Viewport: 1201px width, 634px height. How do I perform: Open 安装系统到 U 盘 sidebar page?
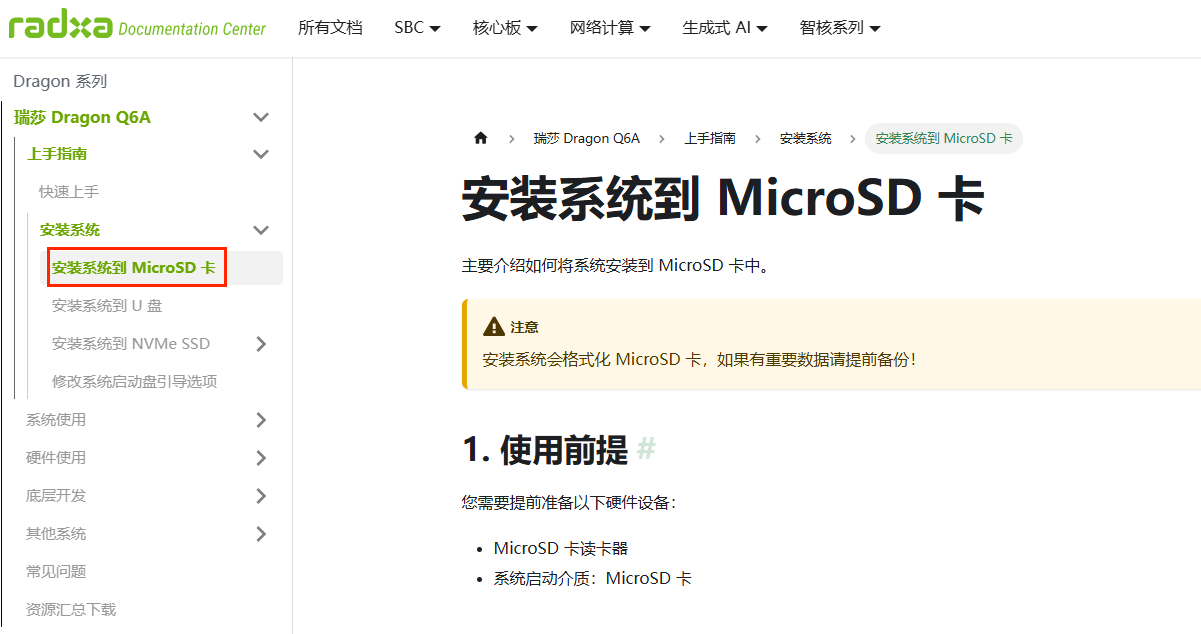click(107, 306)
